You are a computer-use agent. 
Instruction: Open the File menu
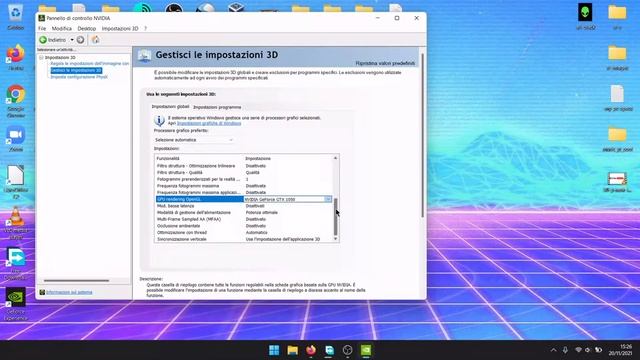[42, 29]
